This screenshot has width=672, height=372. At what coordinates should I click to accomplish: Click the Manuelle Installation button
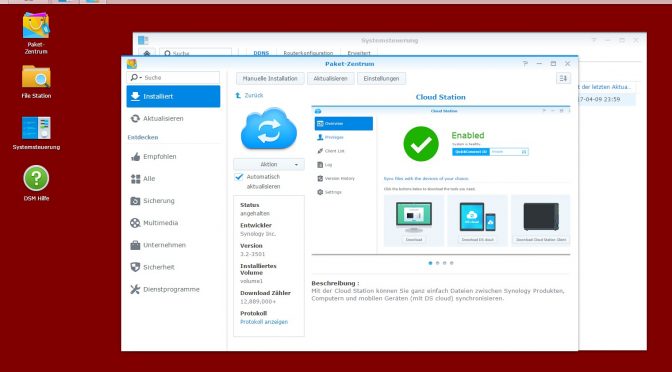pos(270,78)
